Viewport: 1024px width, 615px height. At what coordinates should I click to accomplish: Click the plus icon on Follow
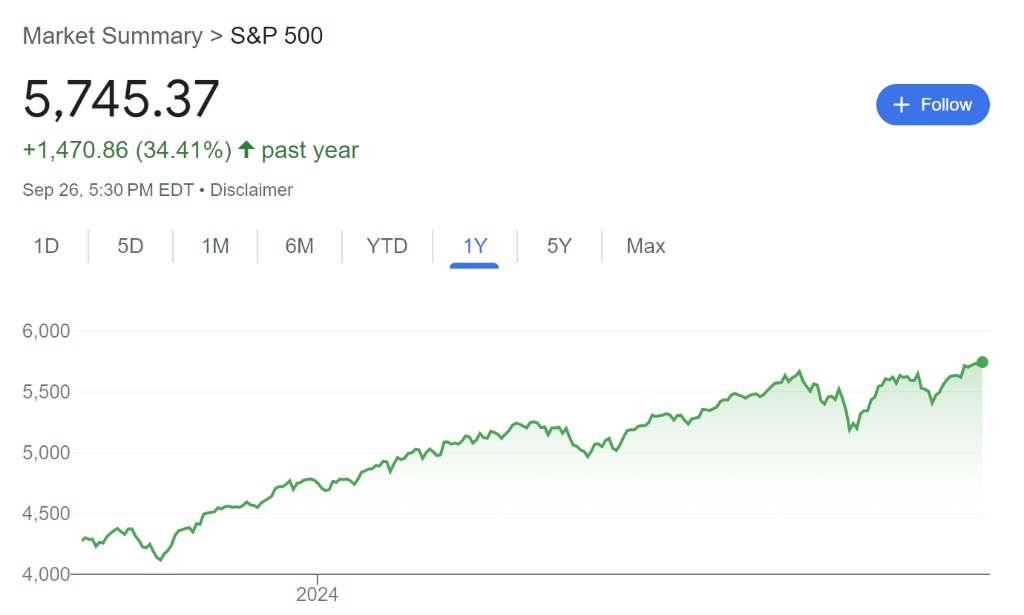(x=901, y=105)
